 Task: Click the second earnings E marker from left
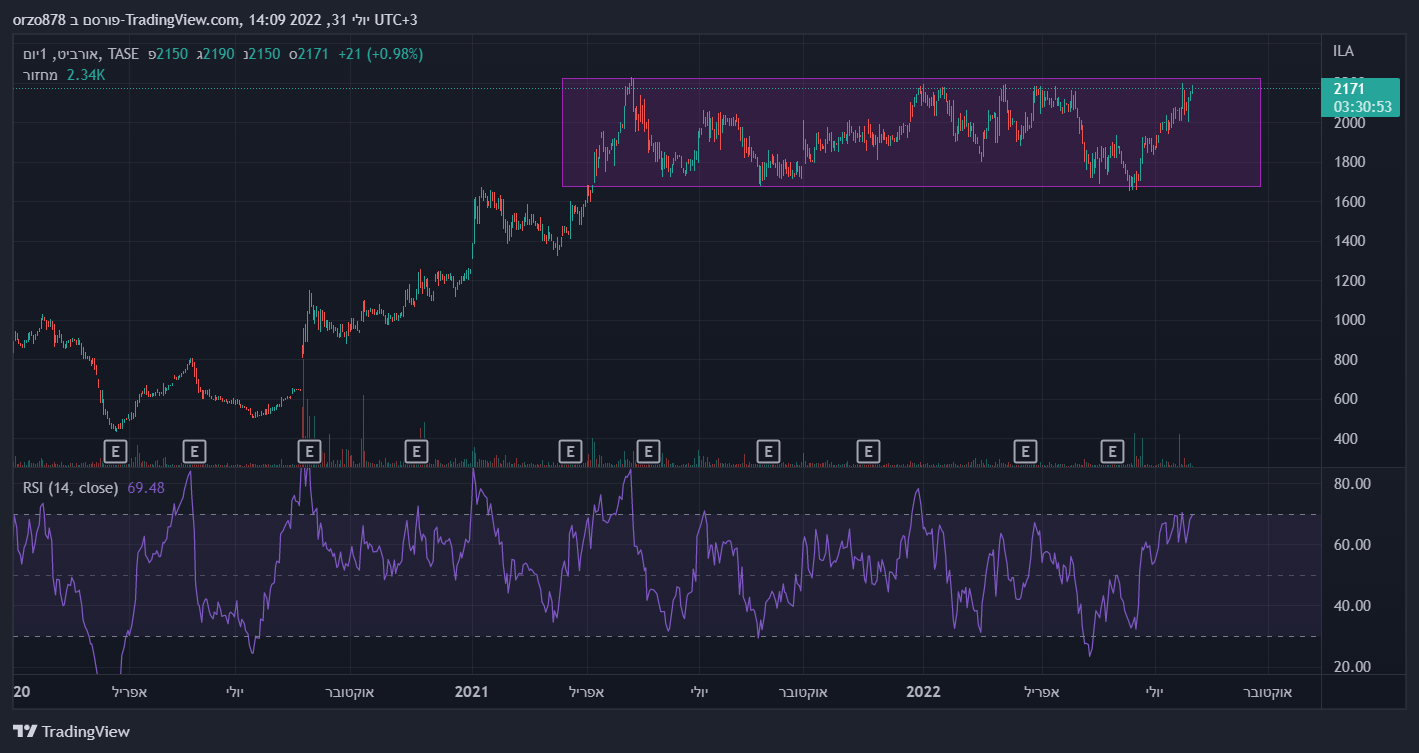tap(195, 452)
